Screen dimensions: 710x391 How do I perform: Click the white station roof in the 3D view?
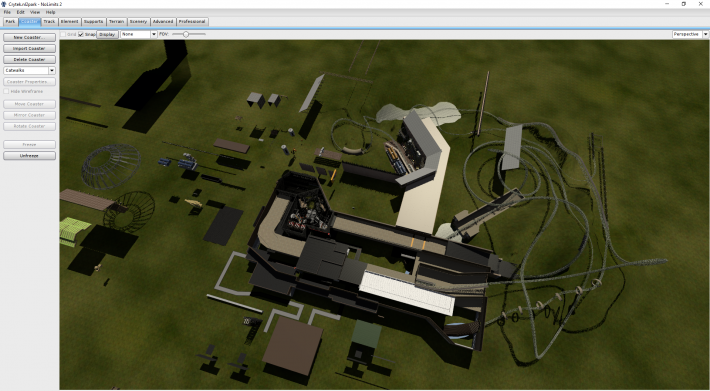tap(407, 293)
